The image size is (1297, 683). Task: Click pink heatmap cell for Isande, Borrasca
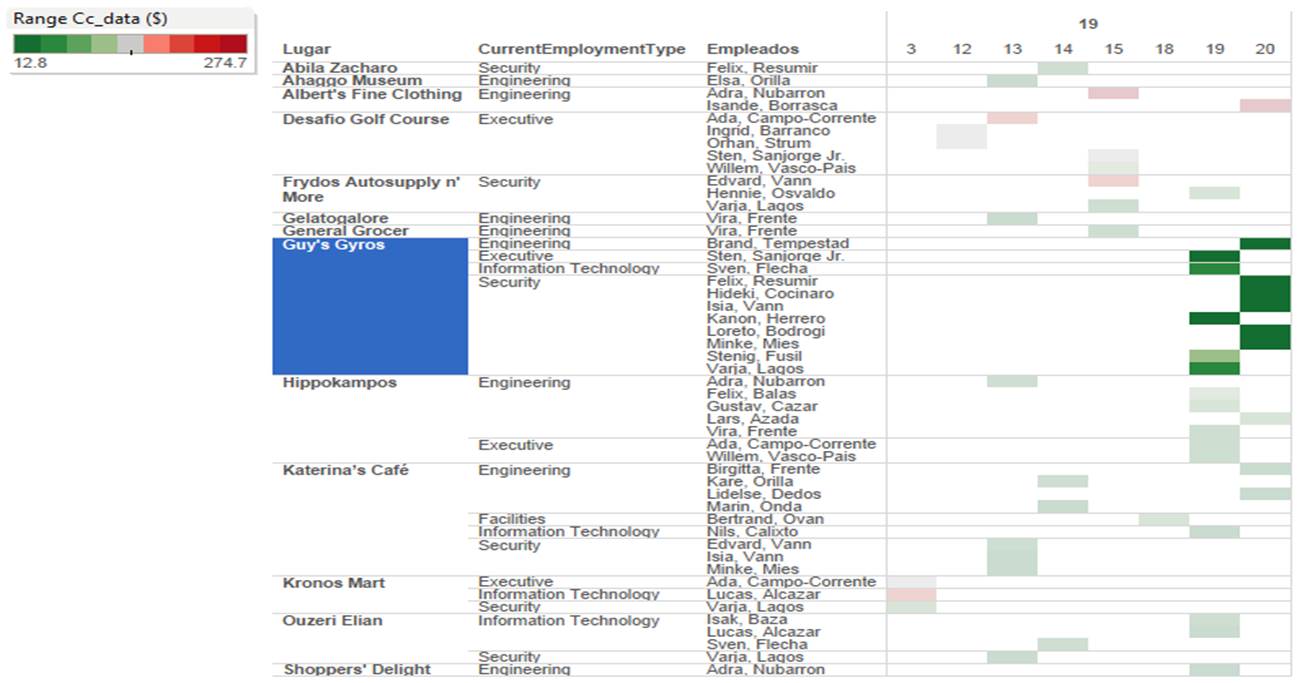click(1265, 106)
